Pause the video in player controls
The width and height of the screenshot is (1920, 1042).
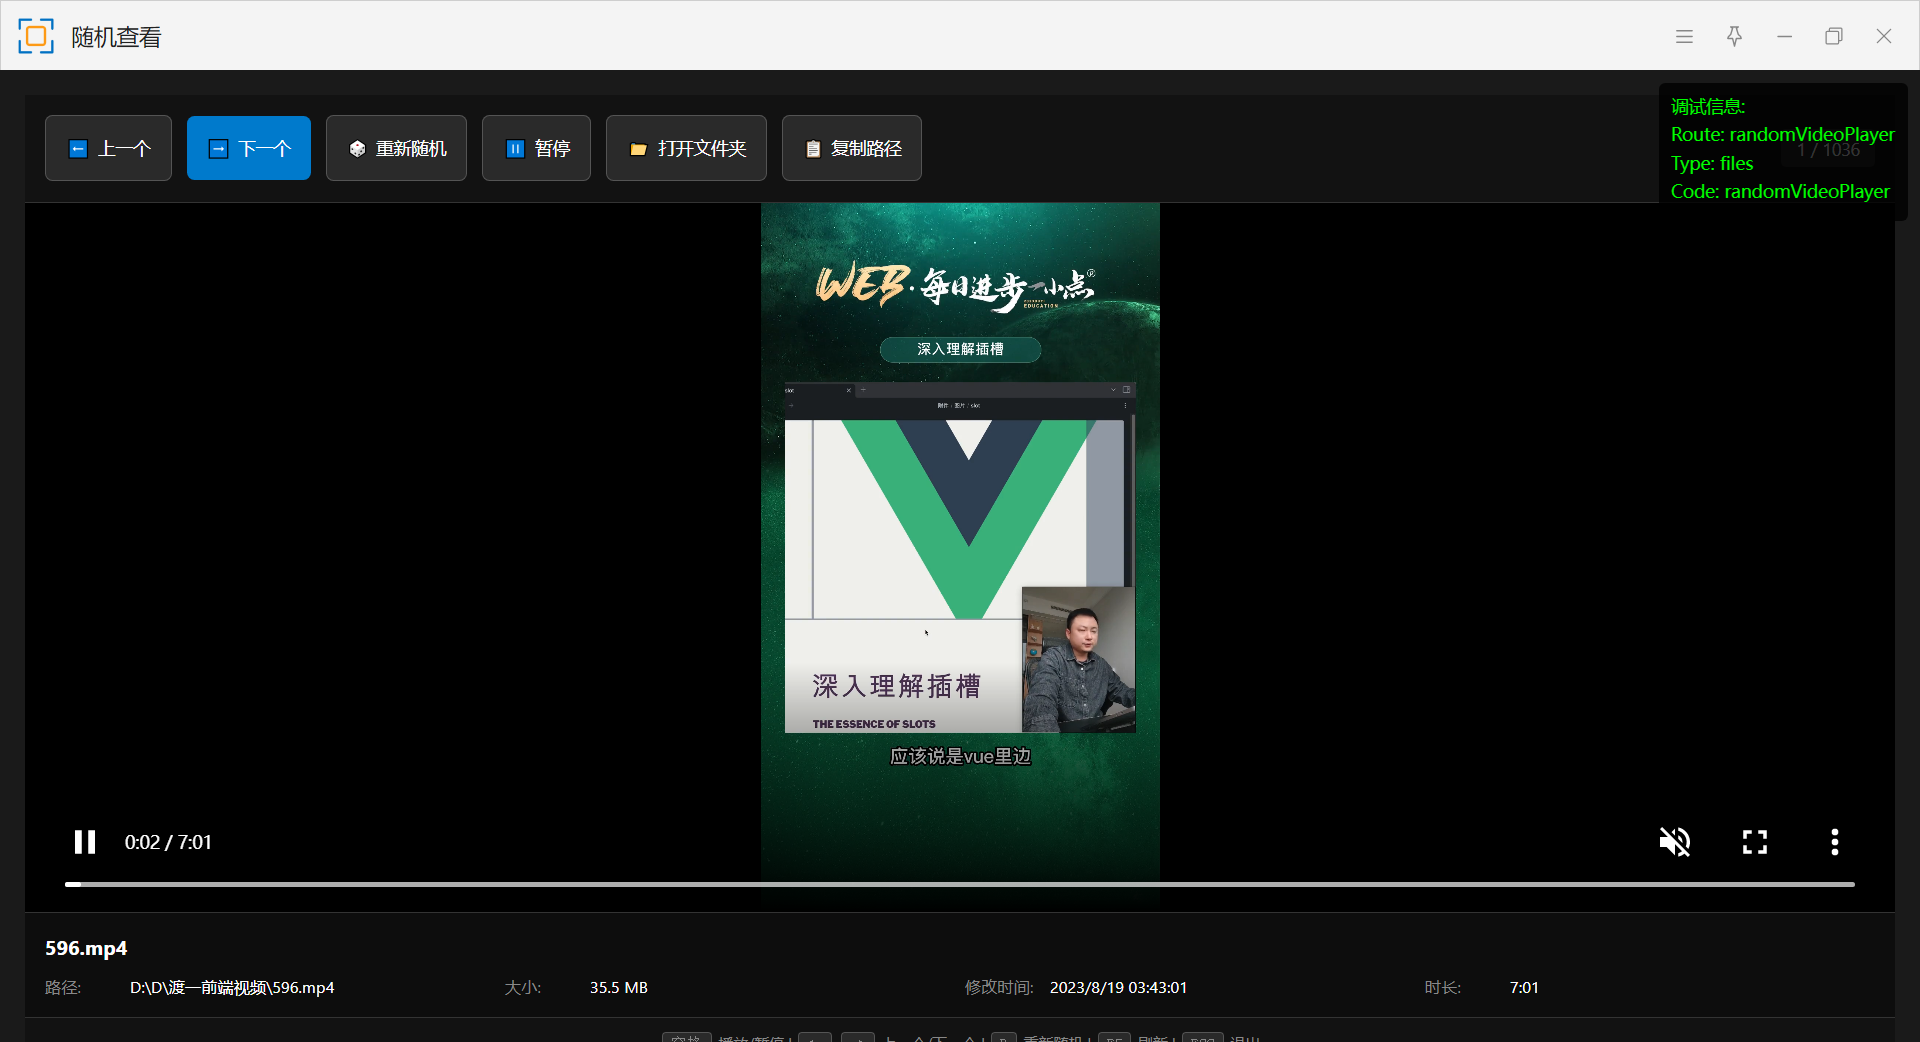point(85,842)
